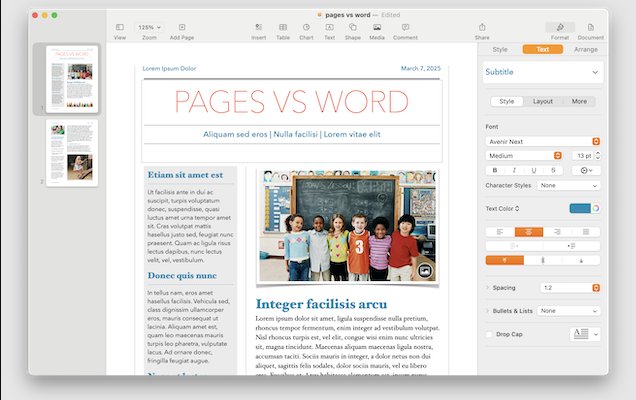
Task: Apply italic formatting
Action: (514, 170)
